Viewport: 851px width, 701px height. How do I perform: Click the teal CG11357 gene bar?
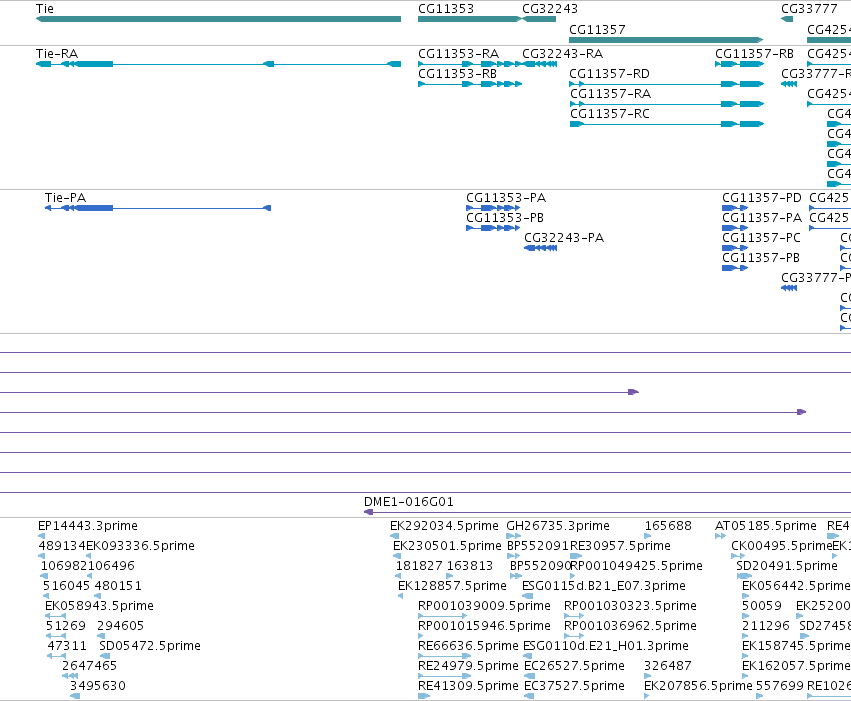[666, 40]
